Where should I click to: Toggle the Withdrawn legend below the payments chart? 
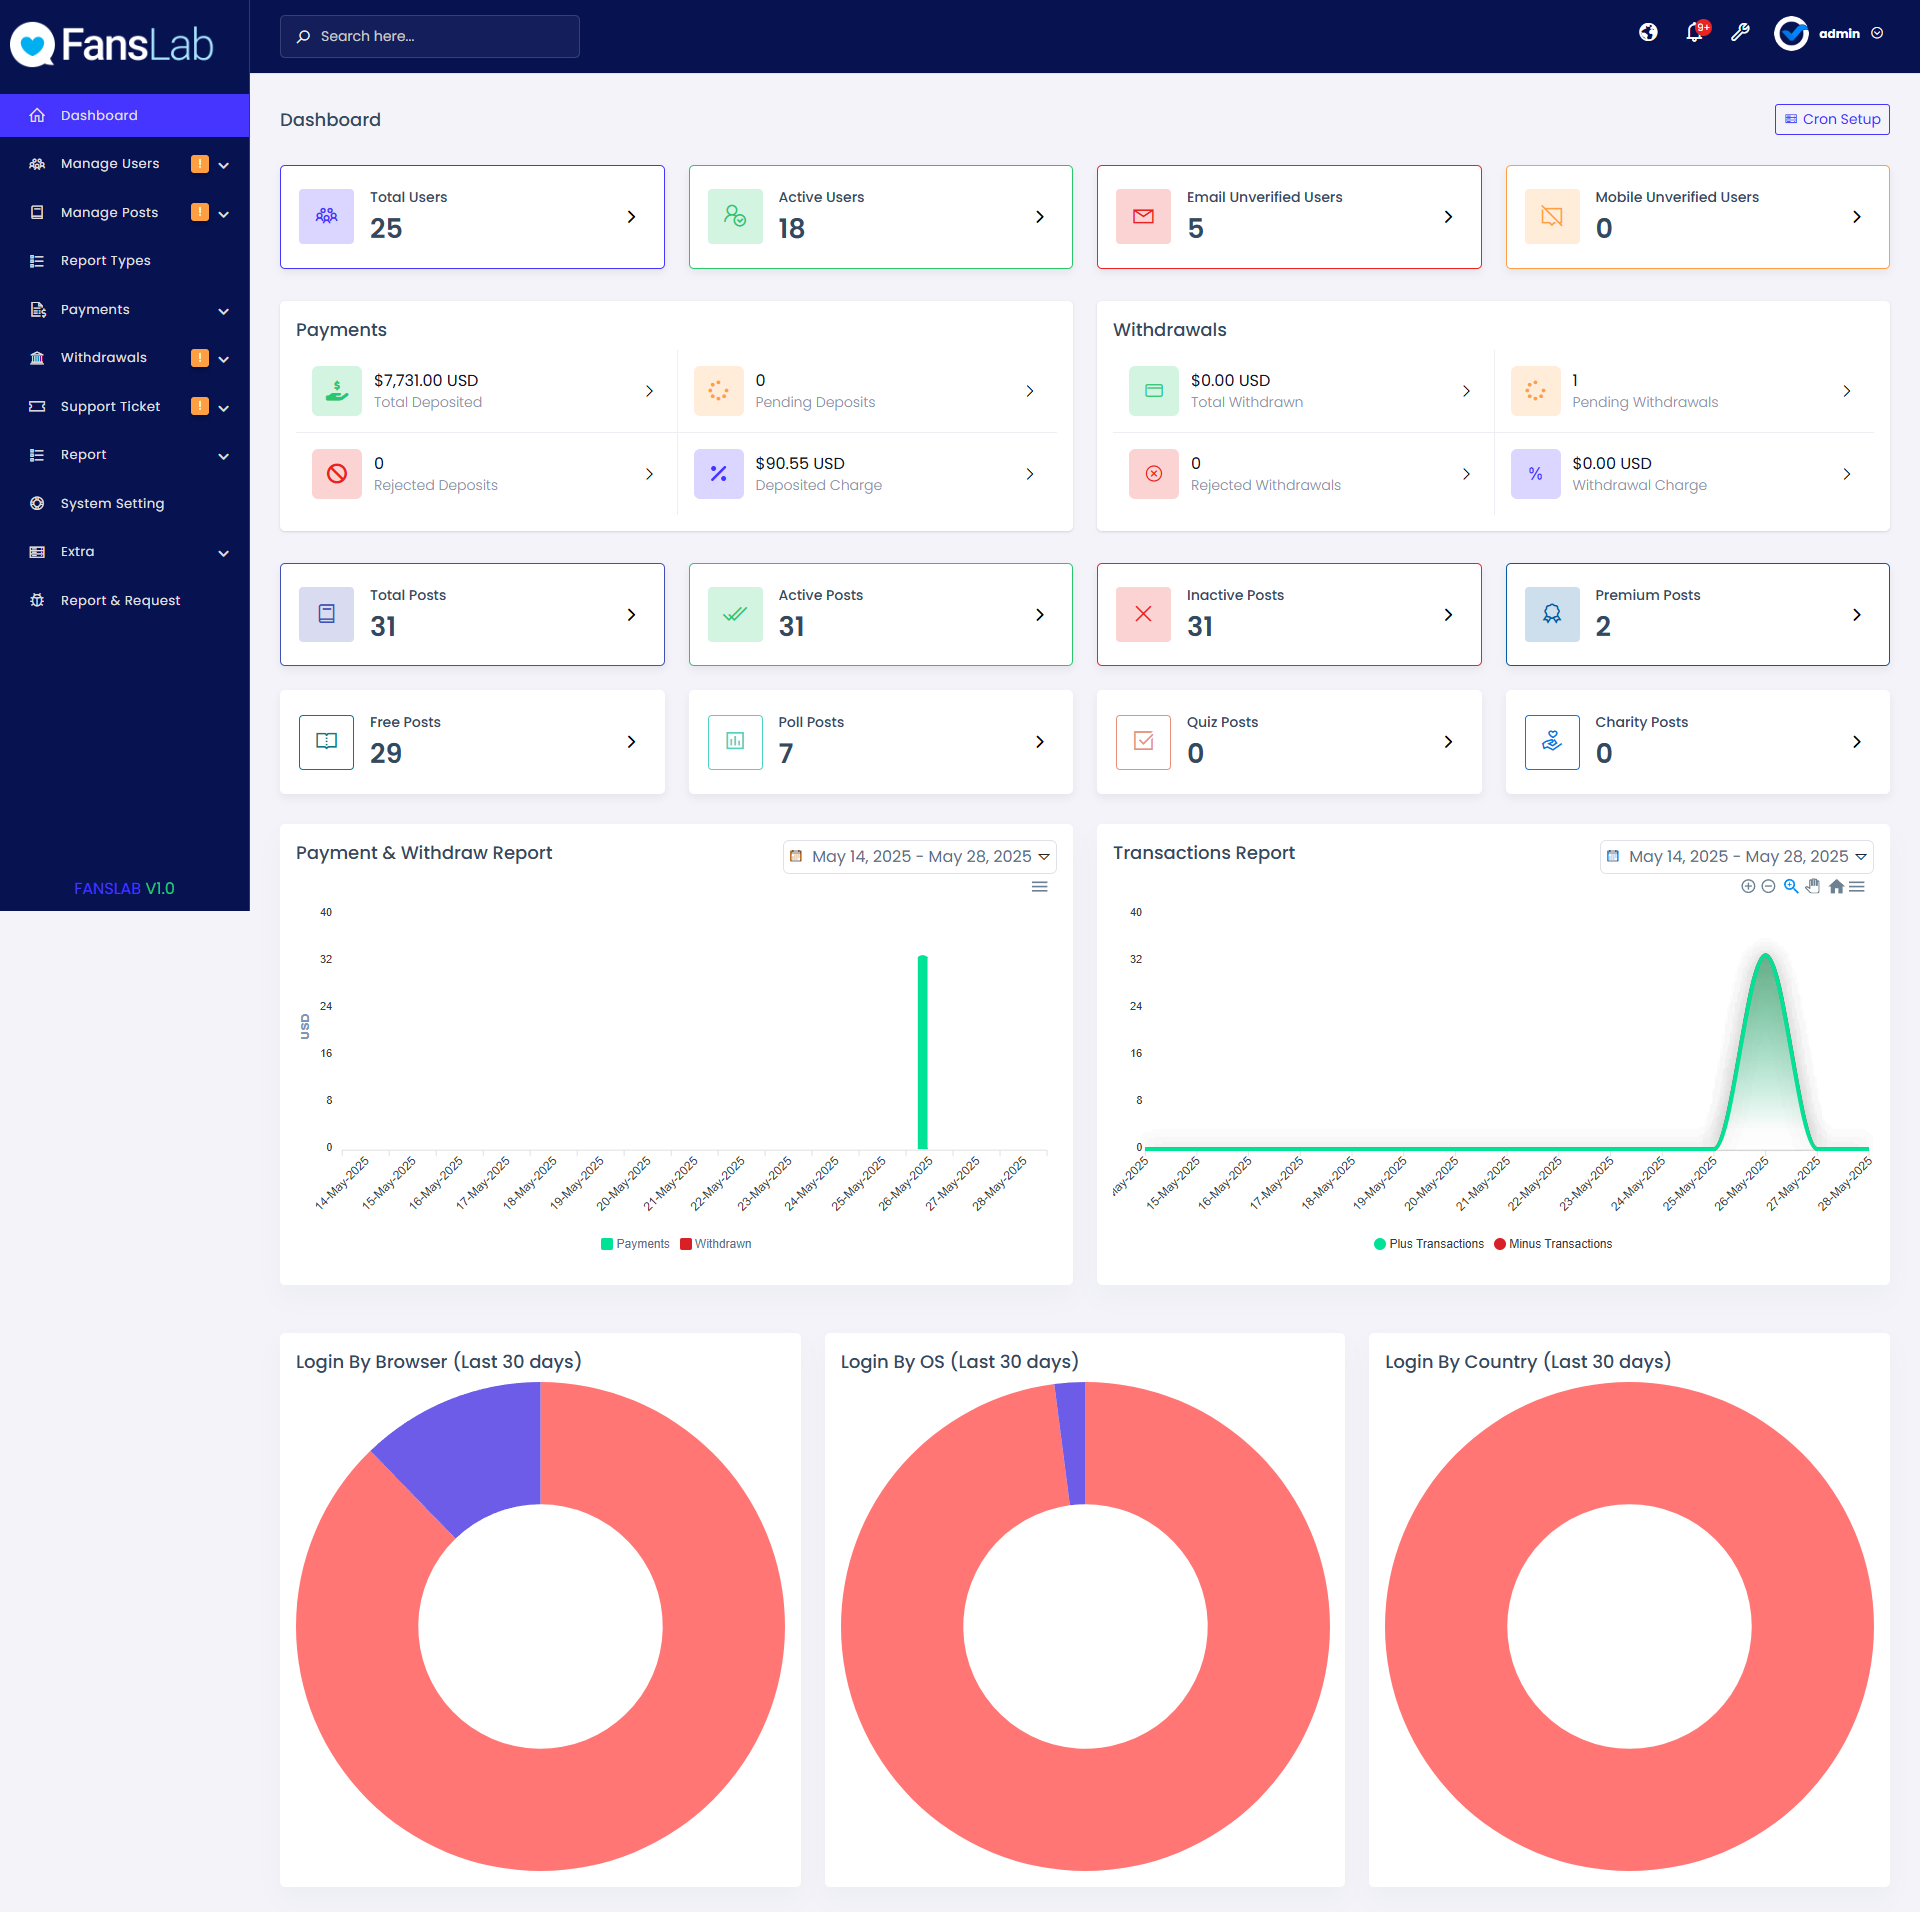click(715, 1243)
